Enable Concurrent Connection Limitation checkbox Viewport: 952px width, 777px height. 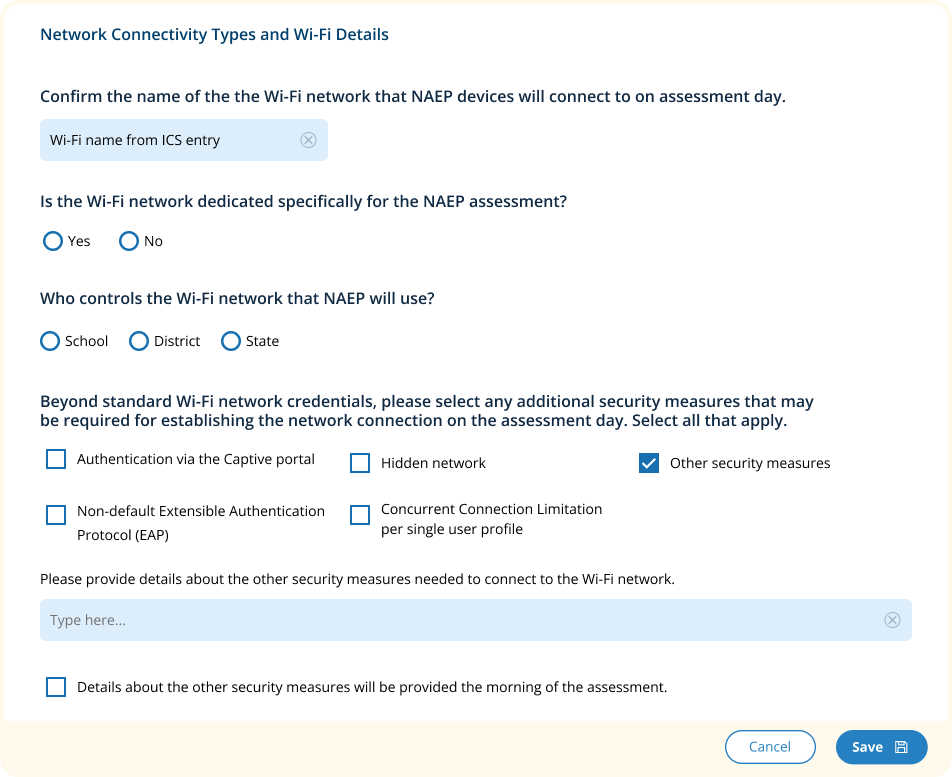tap(360, 515)
